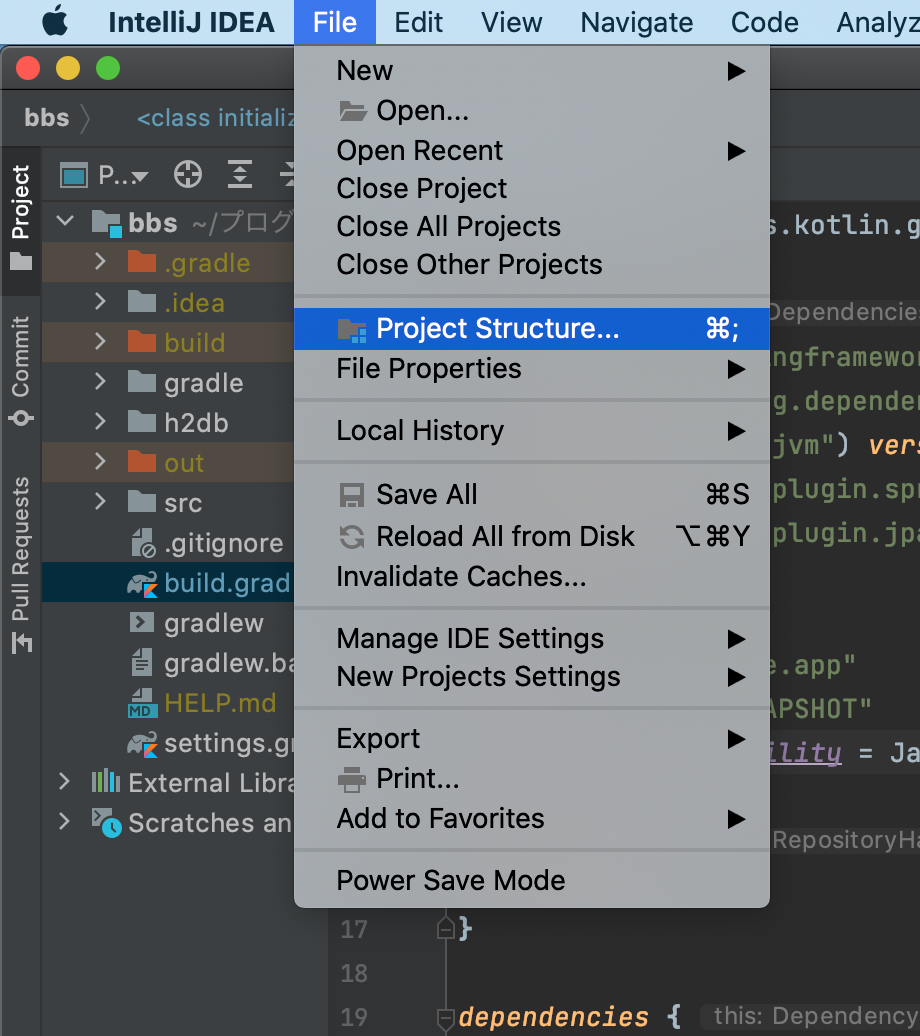920x1036 pixels.
Task: Click the HELP.md markdown file icon
Action: pyautogui.click(x=143, y=703)
